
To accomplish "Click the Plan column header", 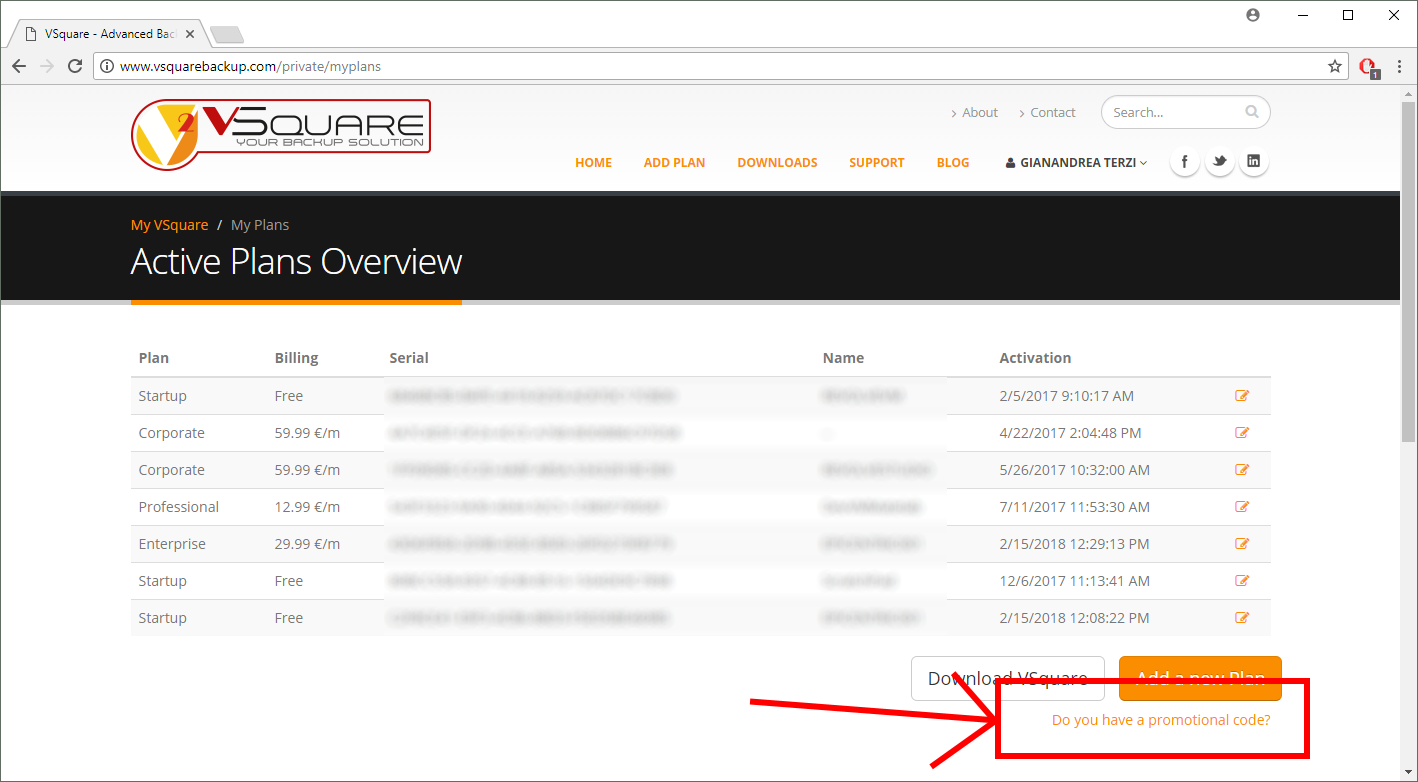I will [x=154, y=358].
